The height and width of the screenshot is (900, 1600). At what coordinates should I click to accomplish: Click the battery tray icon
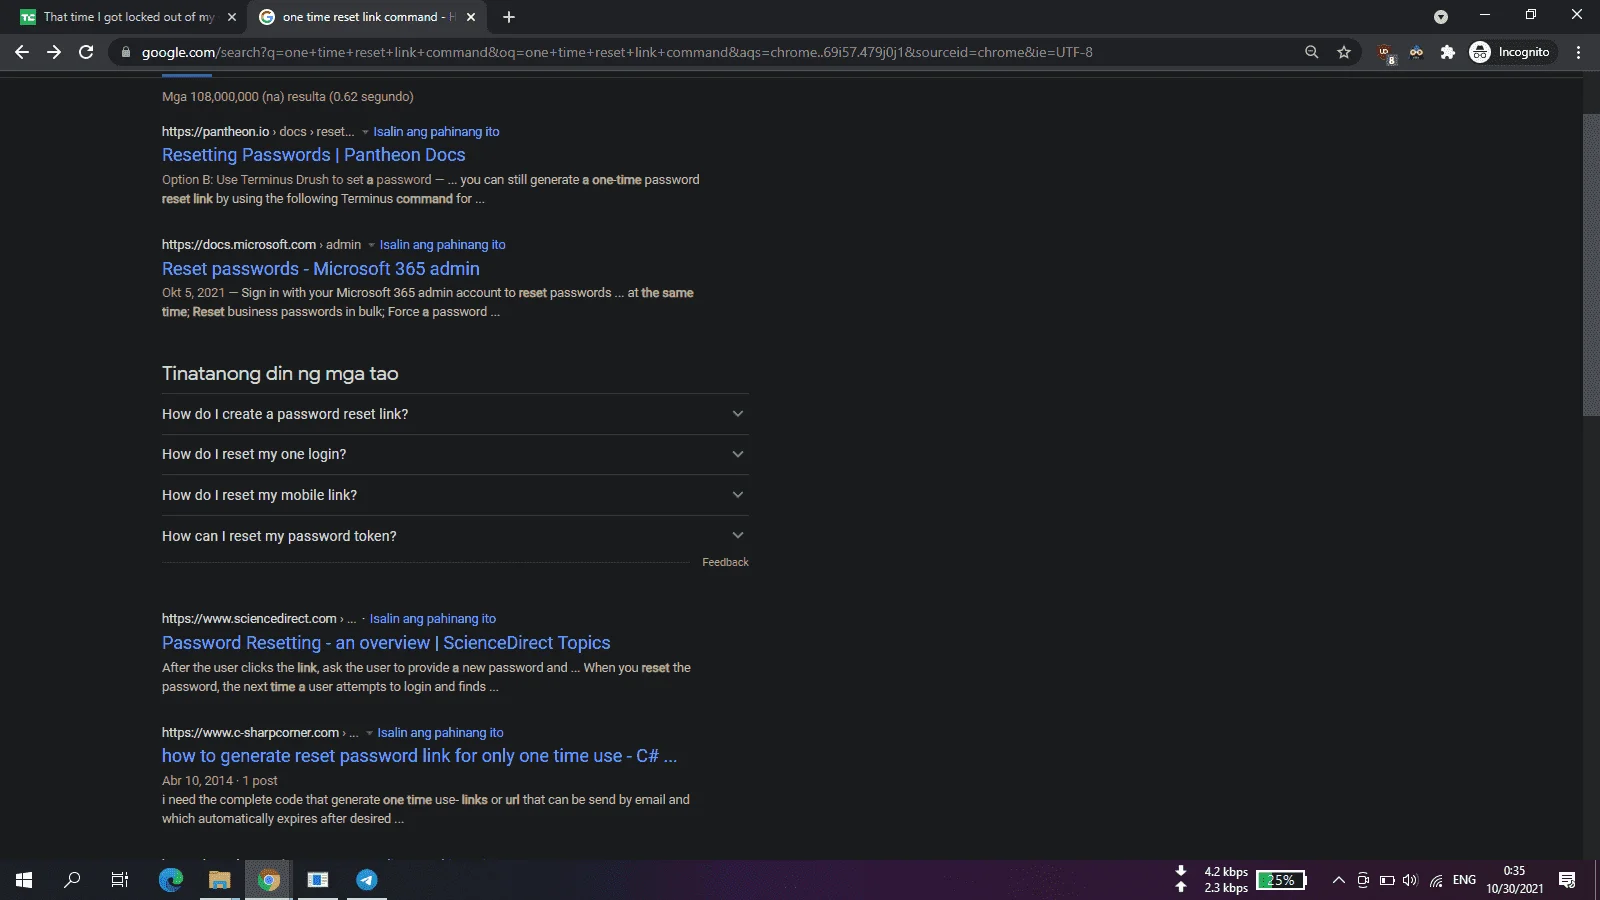[x=1387, y=880]
